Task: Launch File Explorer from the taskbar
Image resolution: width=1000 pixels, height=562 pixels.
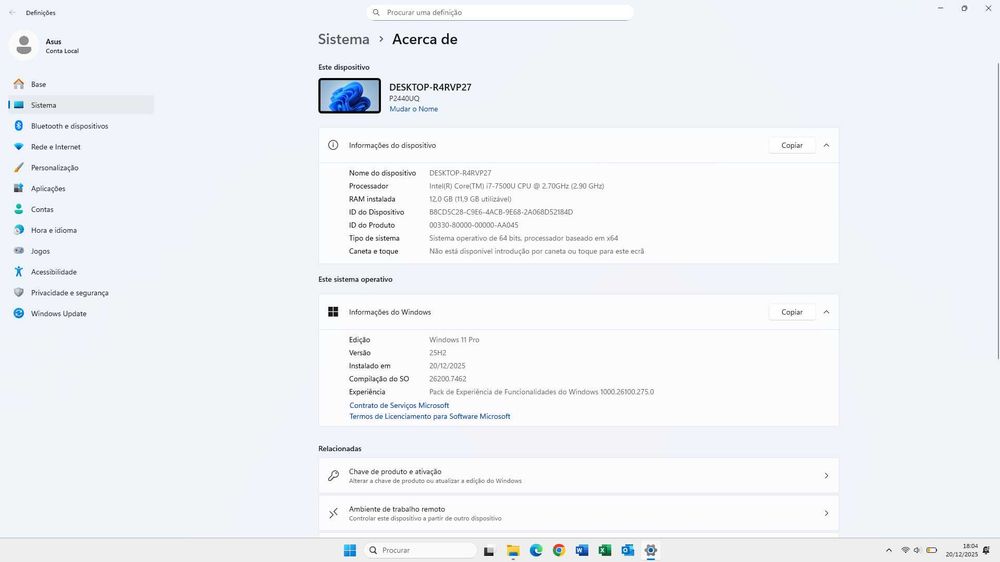Action: click(x=513, y=551)
